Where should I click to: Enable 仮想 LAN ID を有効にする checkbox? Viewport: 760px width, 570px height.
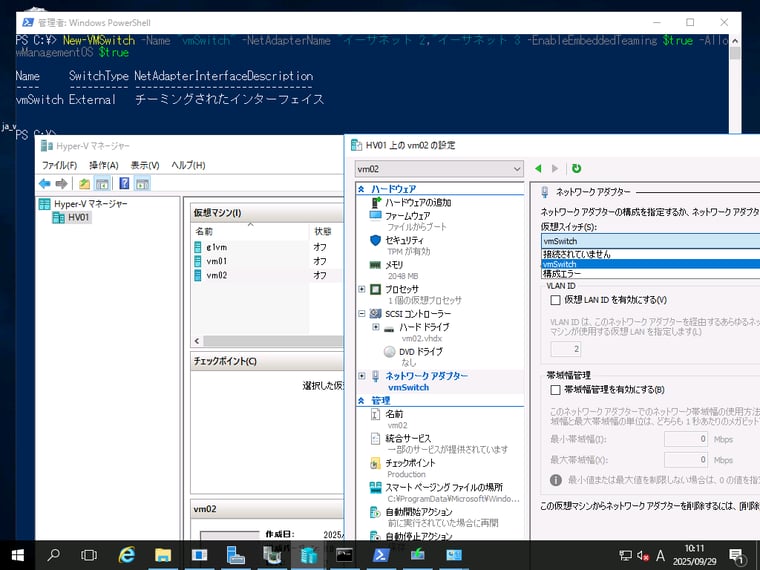tap(555, 300)
